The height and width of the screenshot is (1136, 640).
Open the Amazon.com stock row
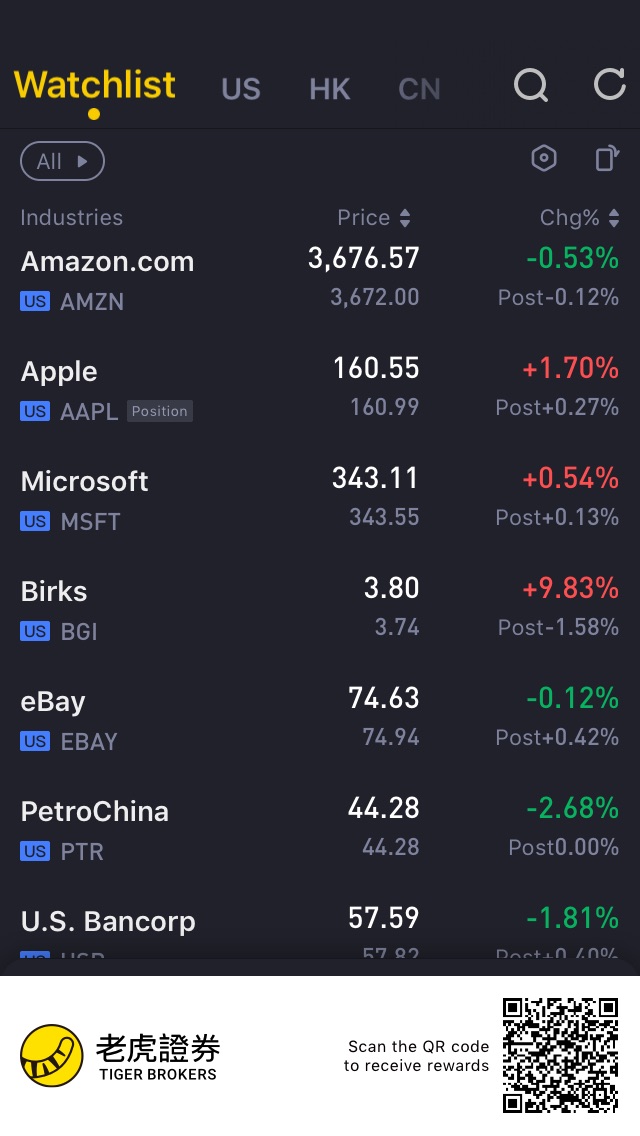(320, 279)
